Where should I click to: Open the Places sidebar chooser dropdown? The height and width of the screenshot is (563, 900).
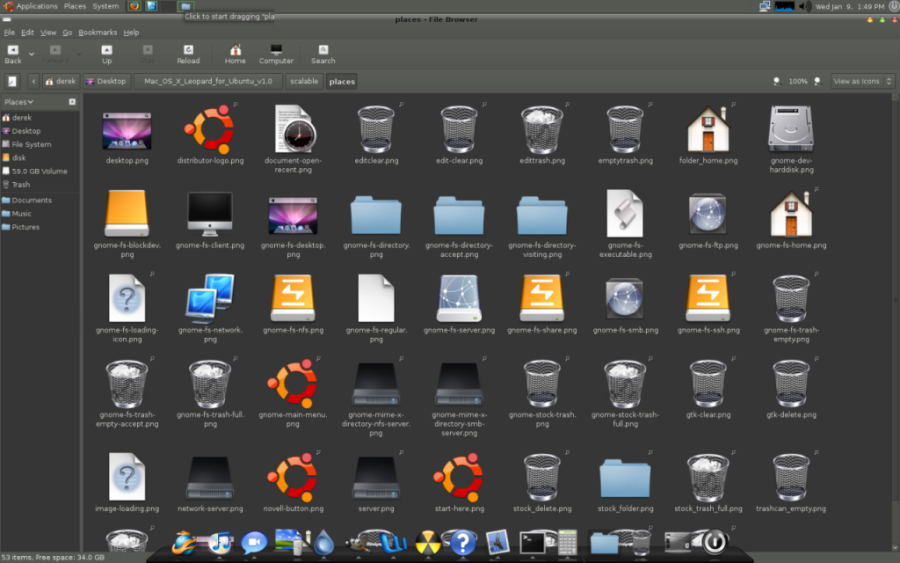point(18,102)
